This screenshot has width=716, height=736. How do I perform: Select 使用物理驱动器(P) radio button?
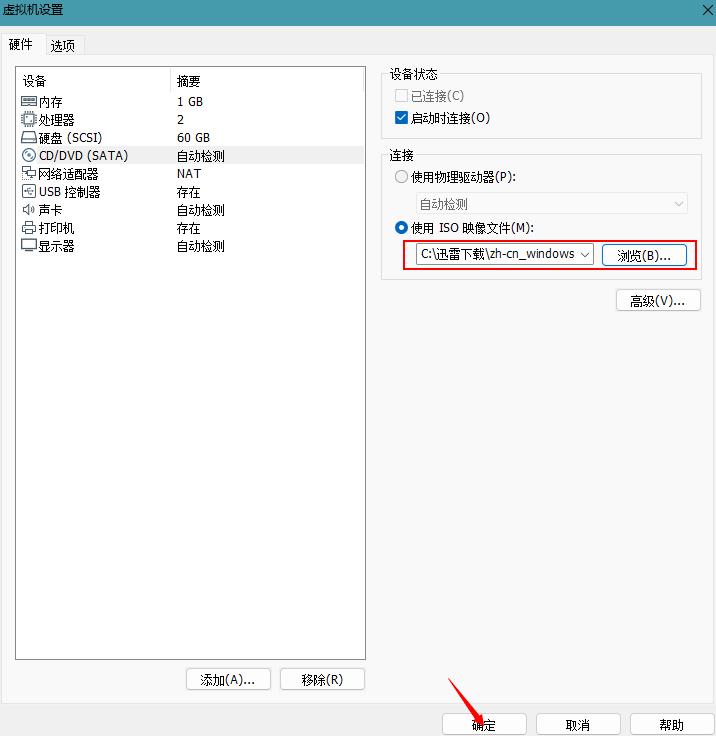[x=401, y=177]
